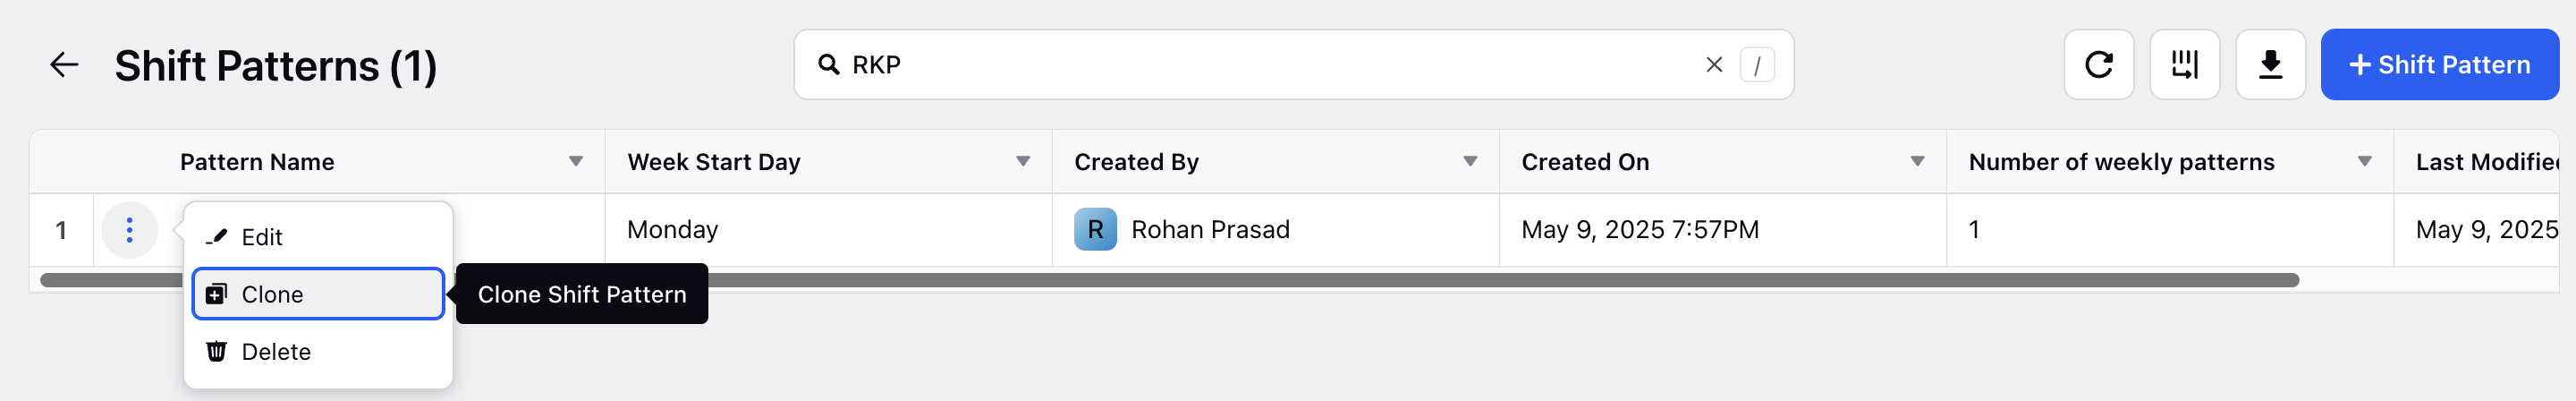Open Pattern Name column dropdown arrow

pos(576,162)
